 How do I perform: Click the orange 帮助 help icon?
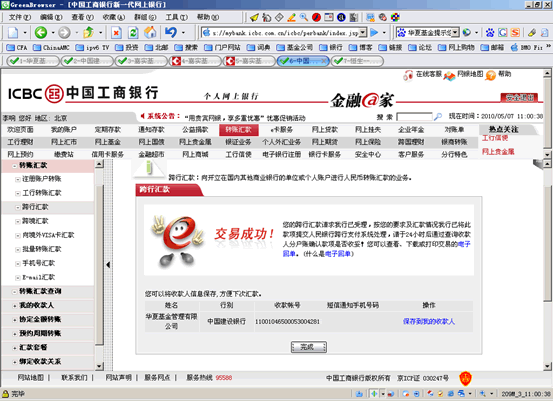(490, 75)
